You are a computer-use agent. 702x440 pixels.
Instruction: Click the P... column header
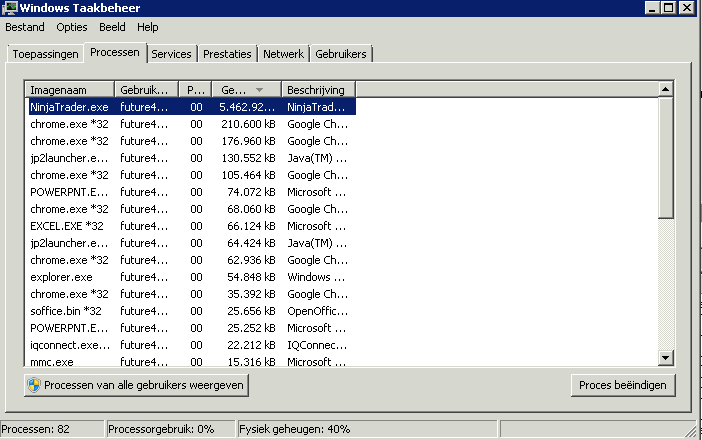coord(195,90)
